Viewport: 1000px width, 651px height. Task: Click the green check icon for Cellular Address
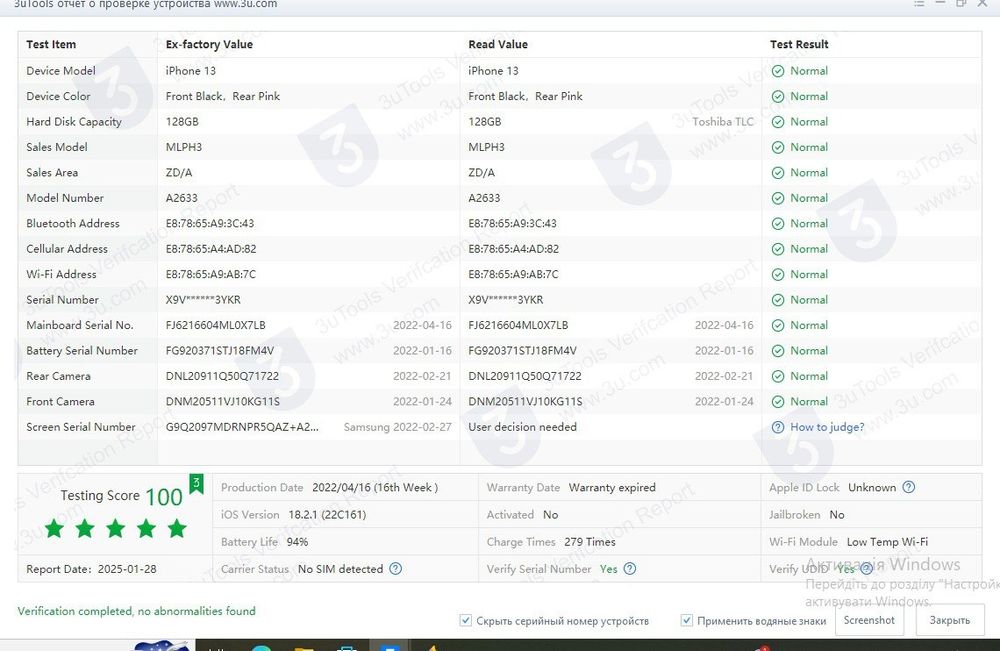777,249
